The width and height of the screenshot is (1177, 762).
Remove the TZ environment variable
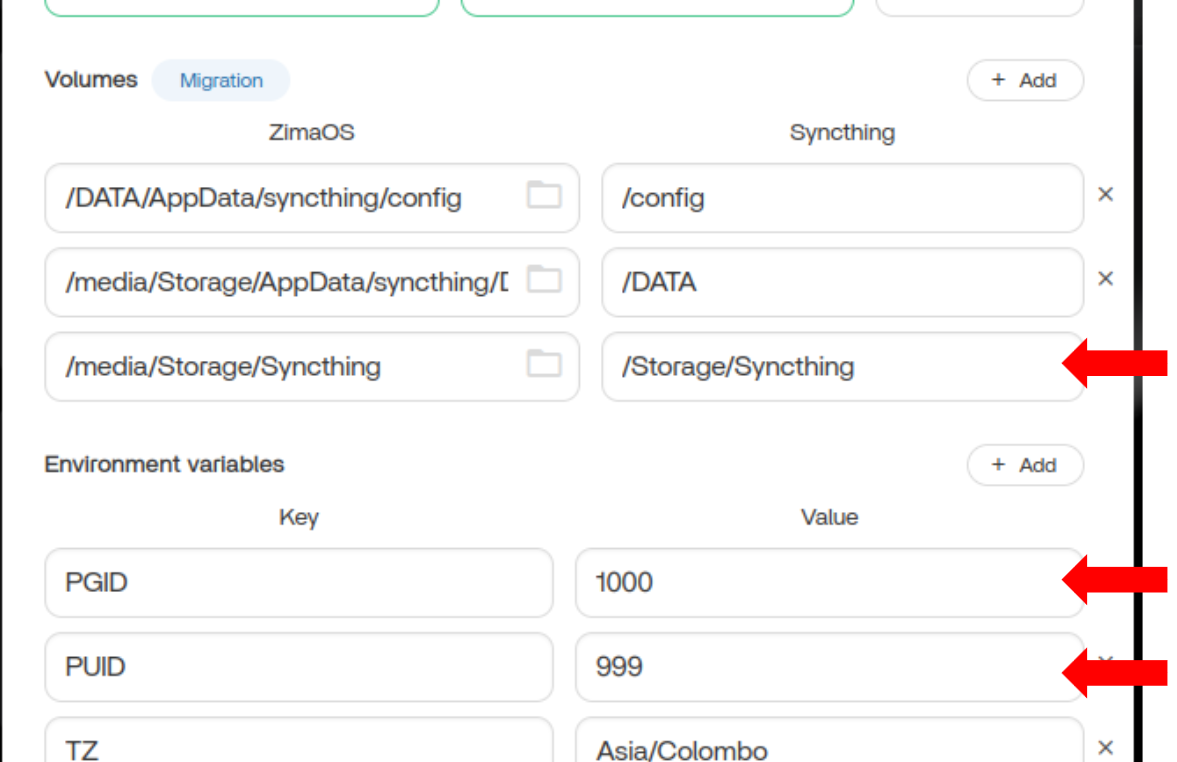coord(1105,747)
